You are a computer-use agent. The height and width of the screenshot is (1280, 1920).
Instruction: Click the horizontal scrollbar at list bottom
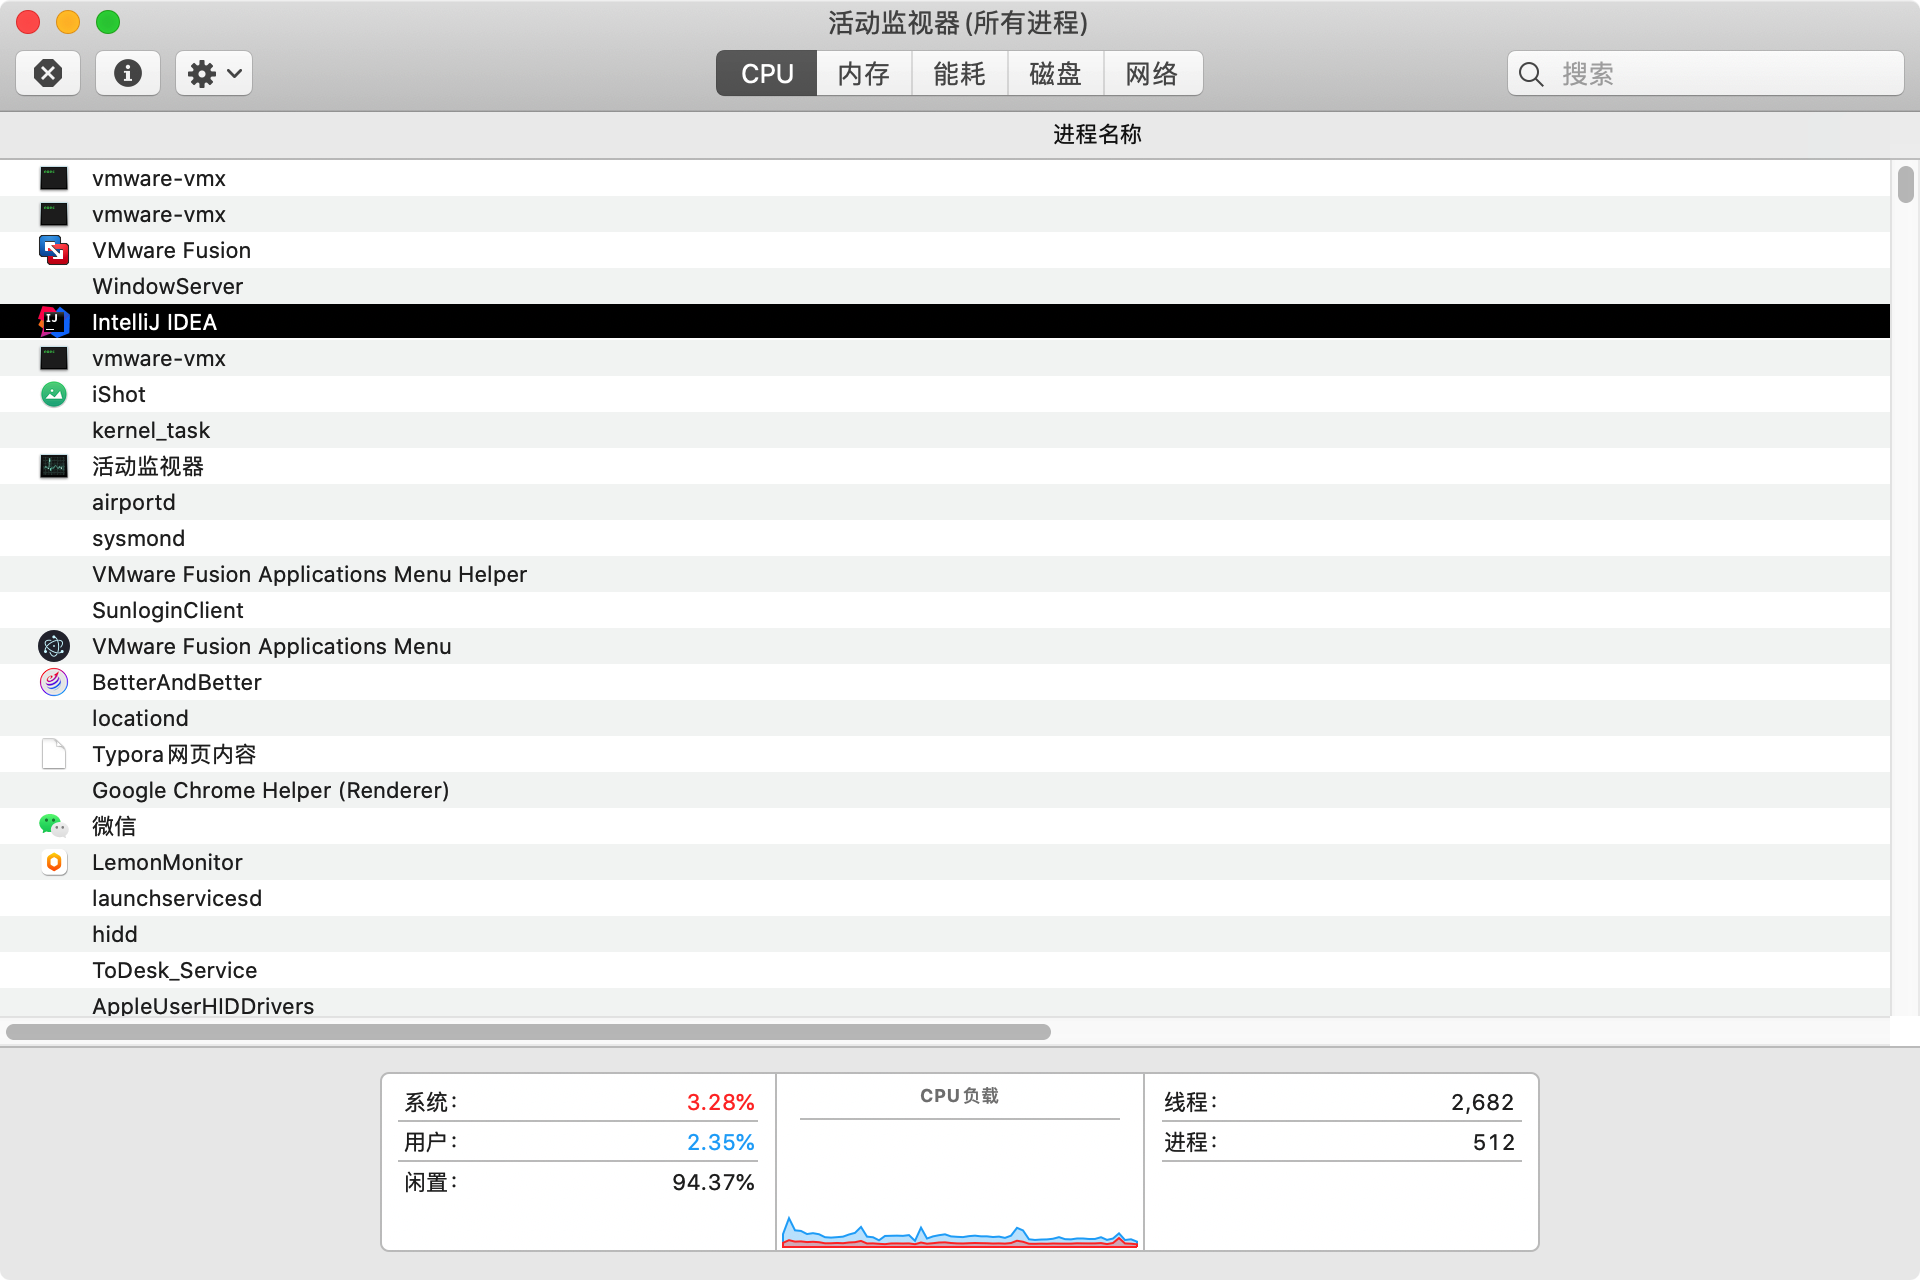click(528, 1031)
